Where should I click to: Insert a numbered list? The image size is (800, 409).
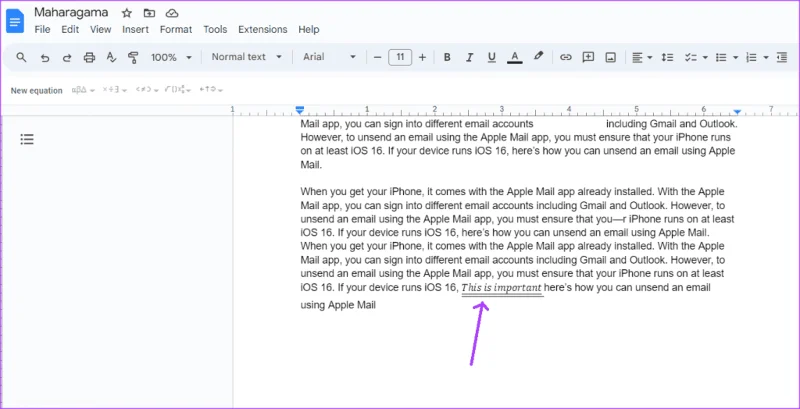[x=751, y=58]
